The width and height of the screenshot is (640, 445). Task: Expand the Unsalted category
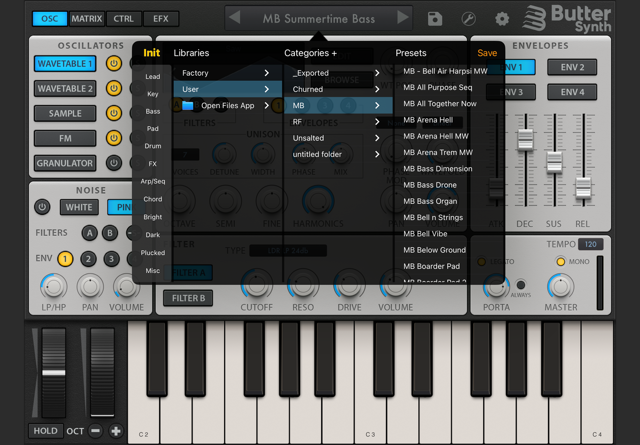click(x=338, y=138)
